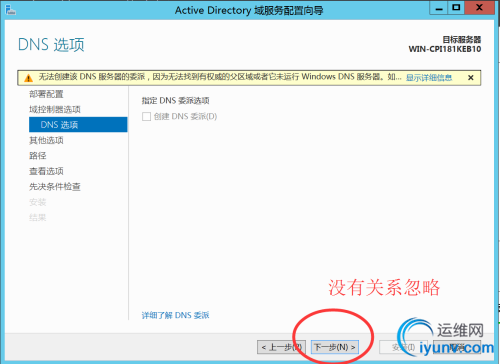This screenshot has width=500, height=364.
Task: Go to 先决条件检查 step
Action: [55, 186]
